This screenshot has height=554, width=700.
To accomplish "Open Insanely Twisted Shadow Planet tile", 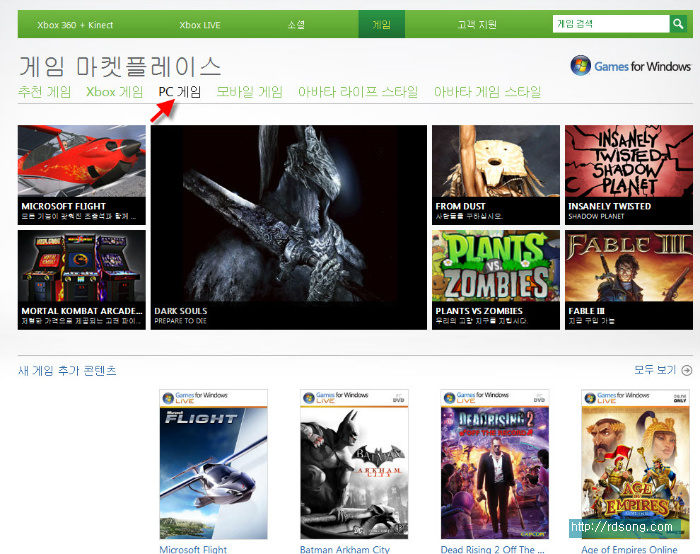I will [x=628, y=174].
